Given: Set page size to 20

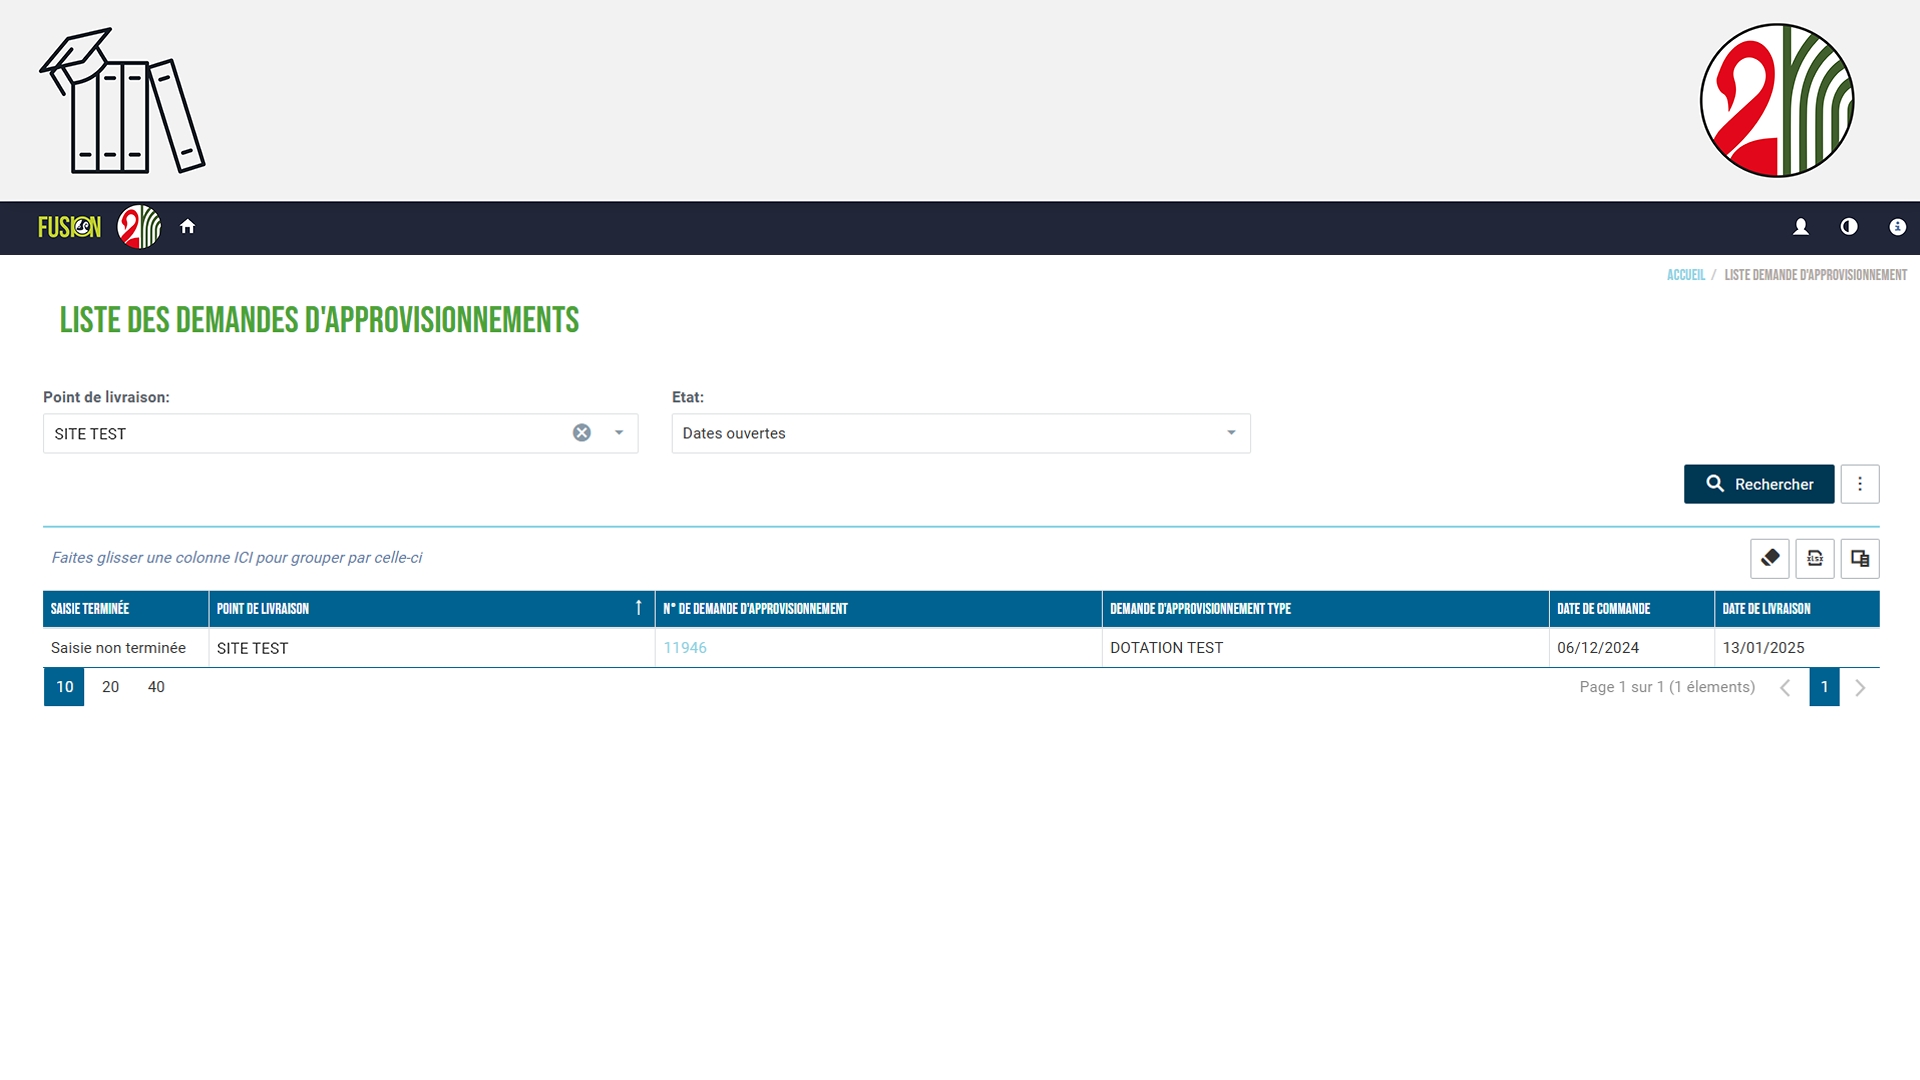Looking at the screenshot, I should [110, 687].
